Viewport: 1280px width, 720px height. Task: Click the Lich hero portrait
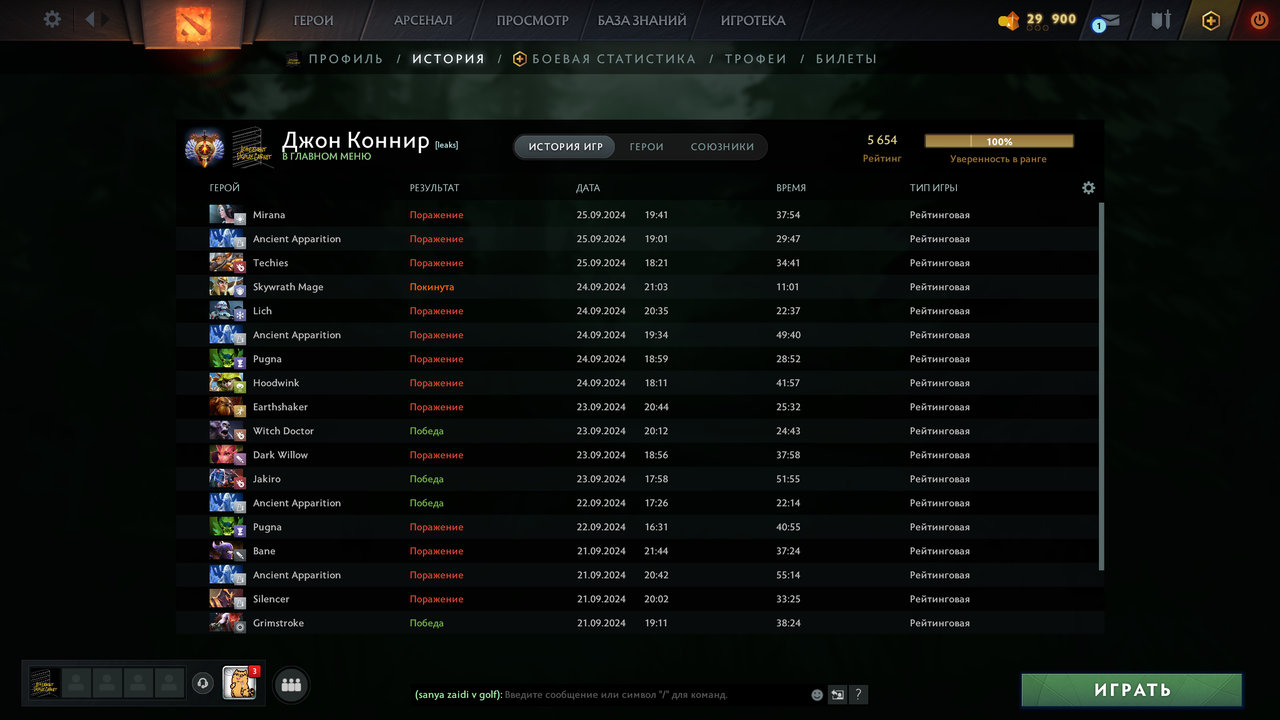click(227, 311)
